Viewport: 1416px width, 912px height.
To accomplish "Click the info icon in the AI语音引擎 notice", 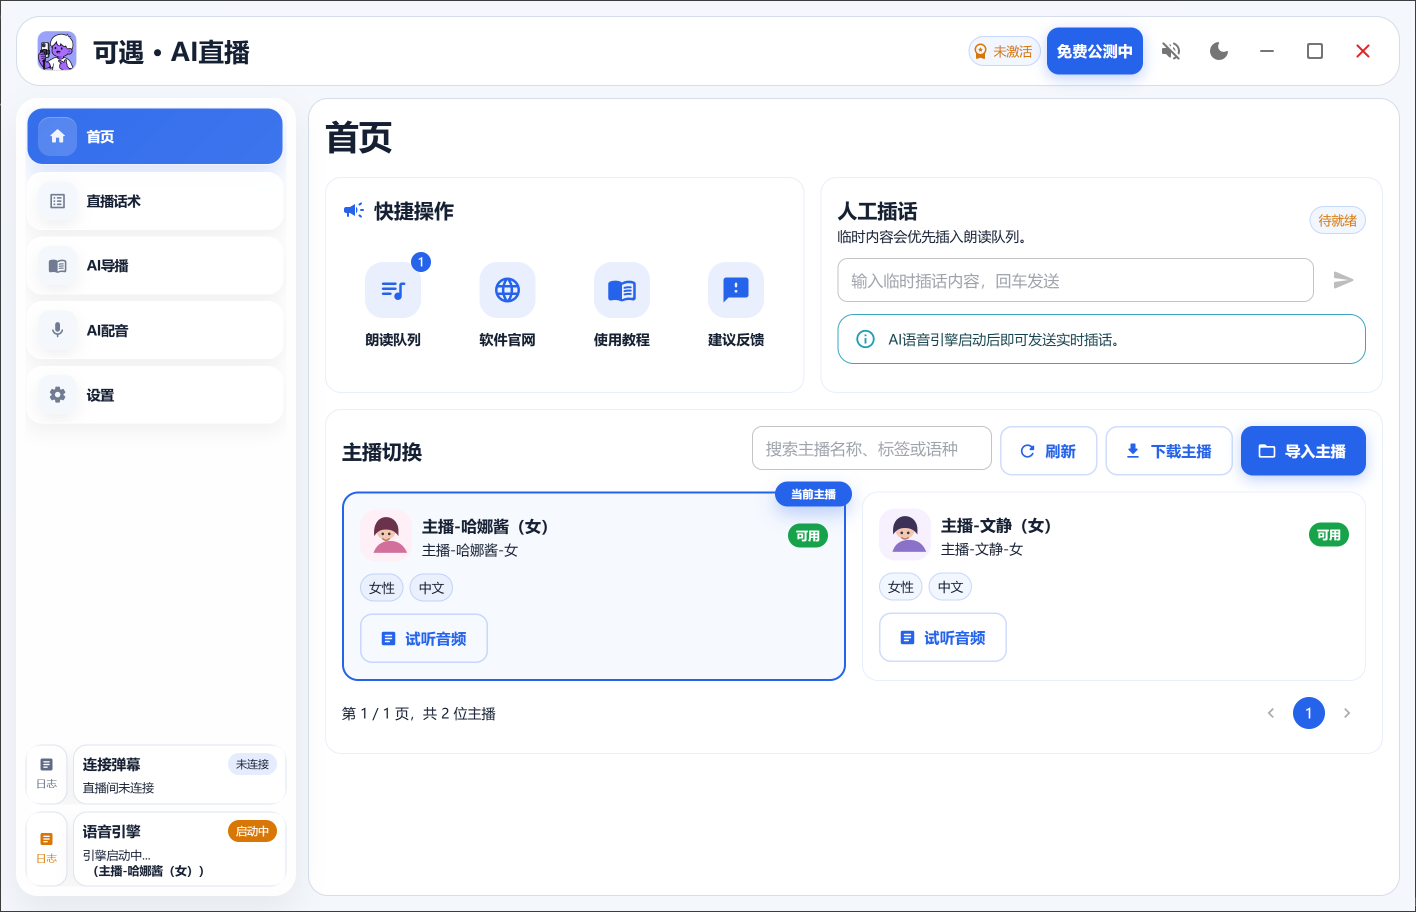I will [866, 339].
